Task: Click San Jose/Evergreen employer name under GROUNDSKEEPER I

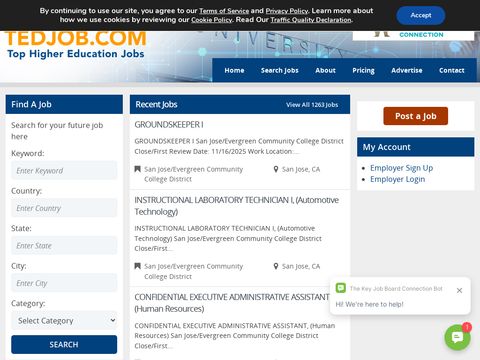Action: click(194, 174)
